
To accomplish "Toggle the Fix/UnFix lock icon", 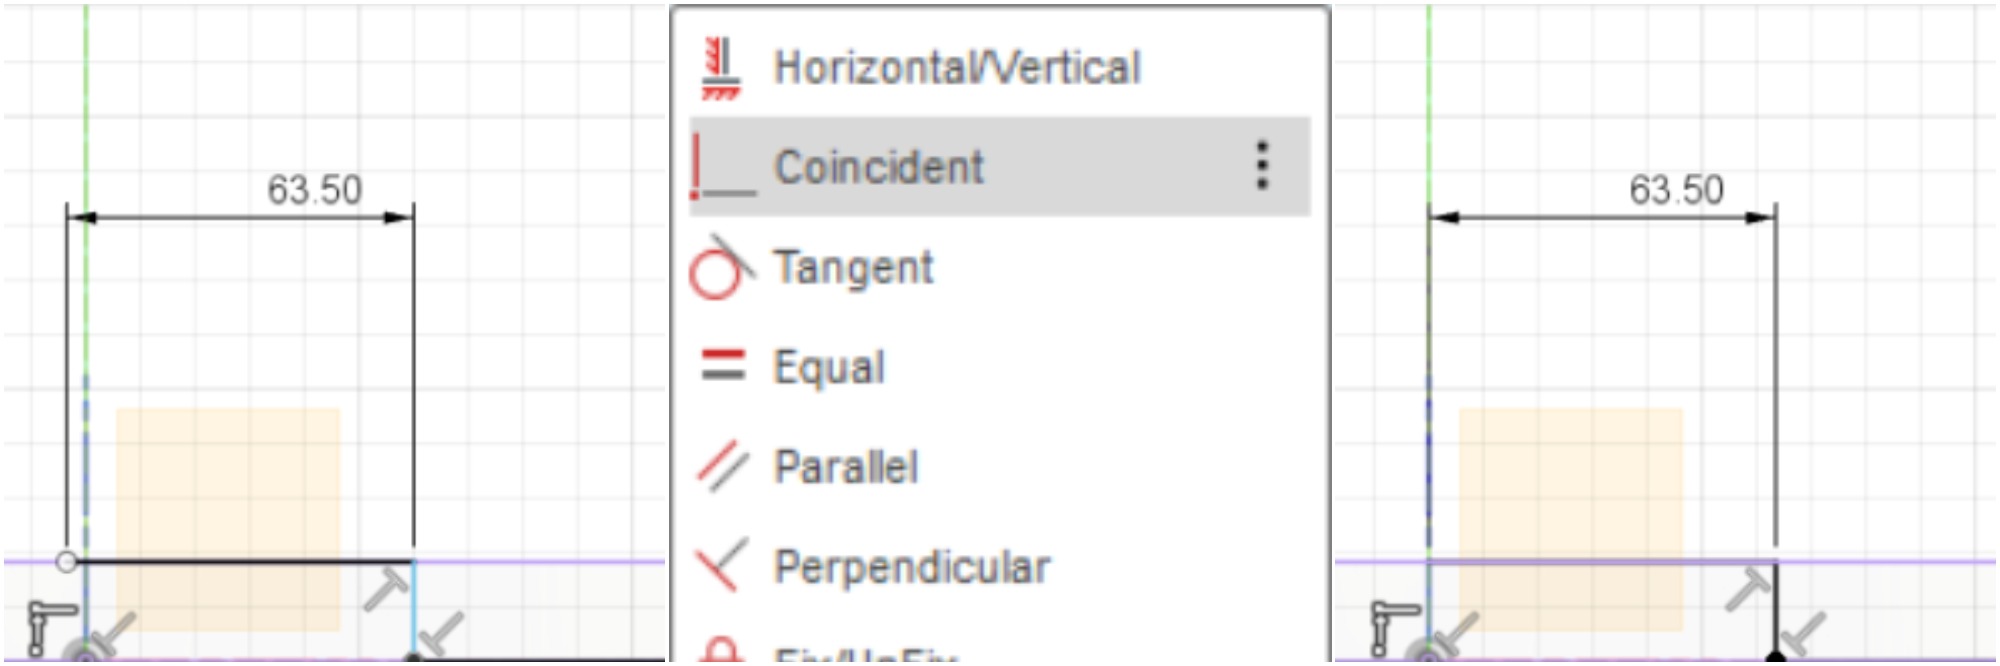I will 722,650.
